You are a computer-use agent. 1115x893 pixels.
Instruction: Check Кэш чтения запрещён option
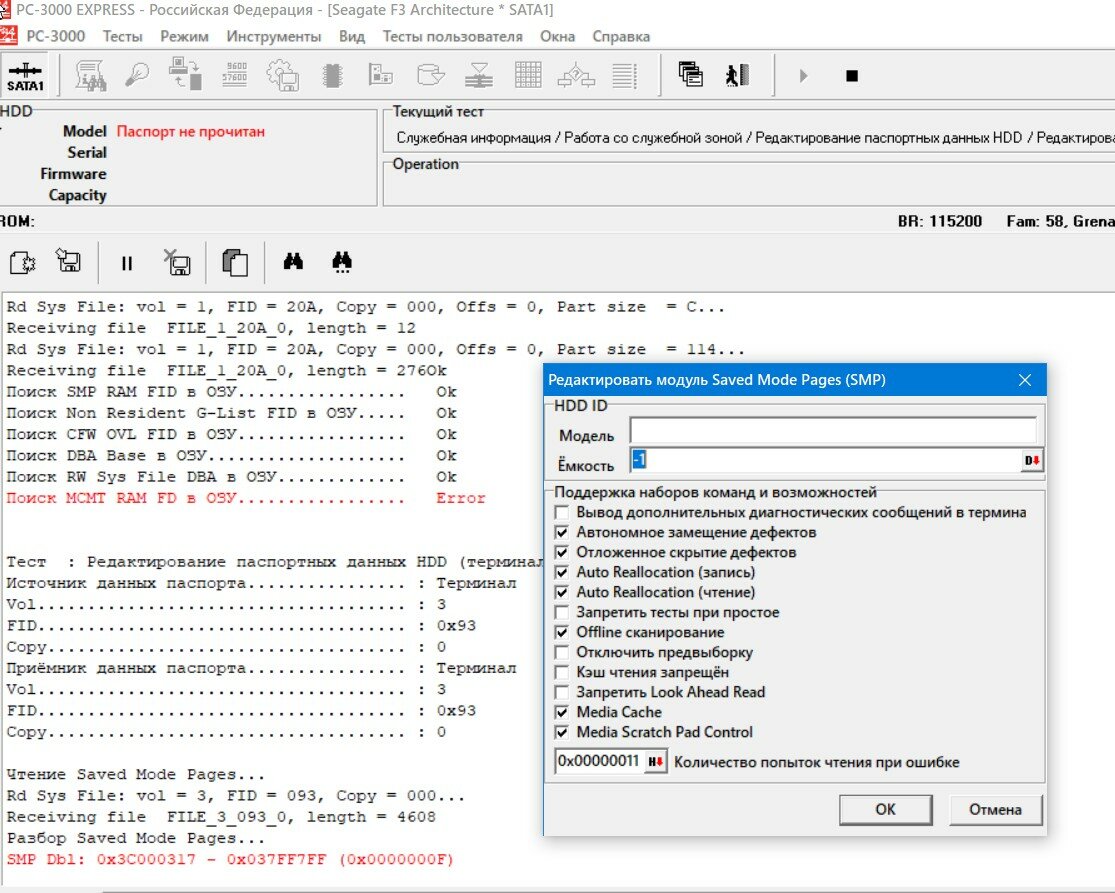(562, 672)
